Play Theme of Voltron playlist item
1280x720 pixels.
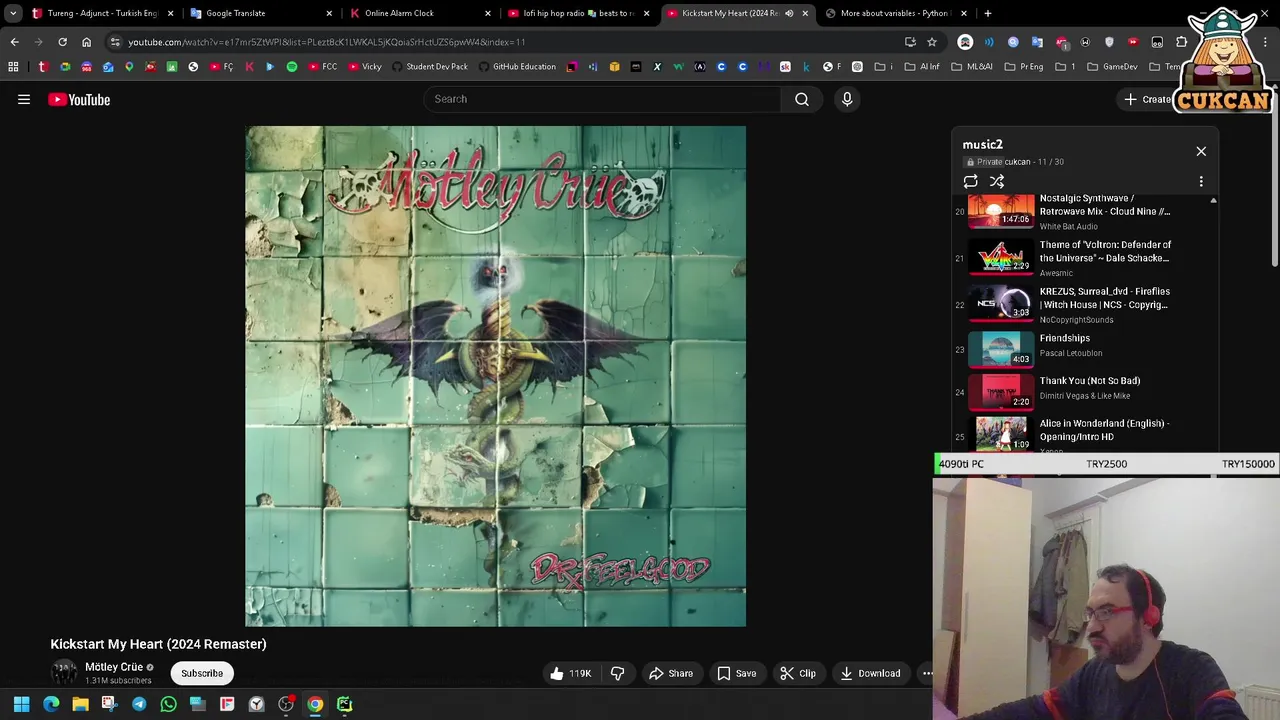tap(1082, 258)
